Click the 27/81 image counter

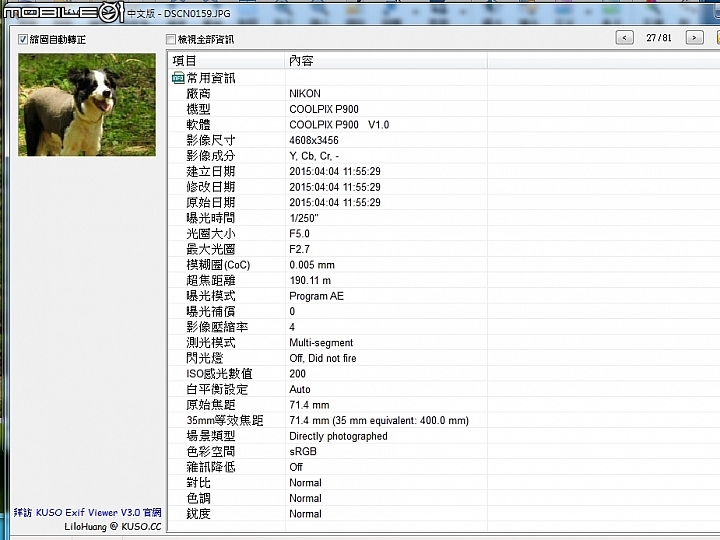click(658, 38)
